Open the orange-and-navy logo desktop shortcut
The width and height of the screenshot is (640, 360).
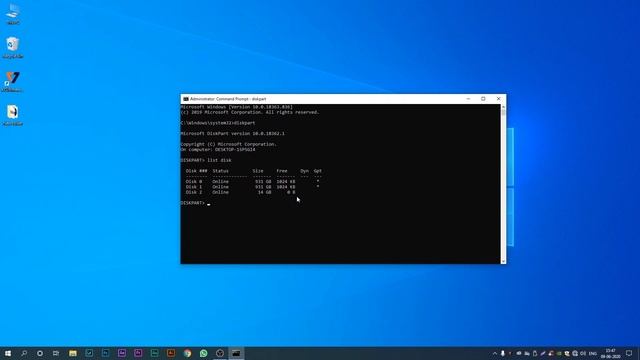[13, 81]
